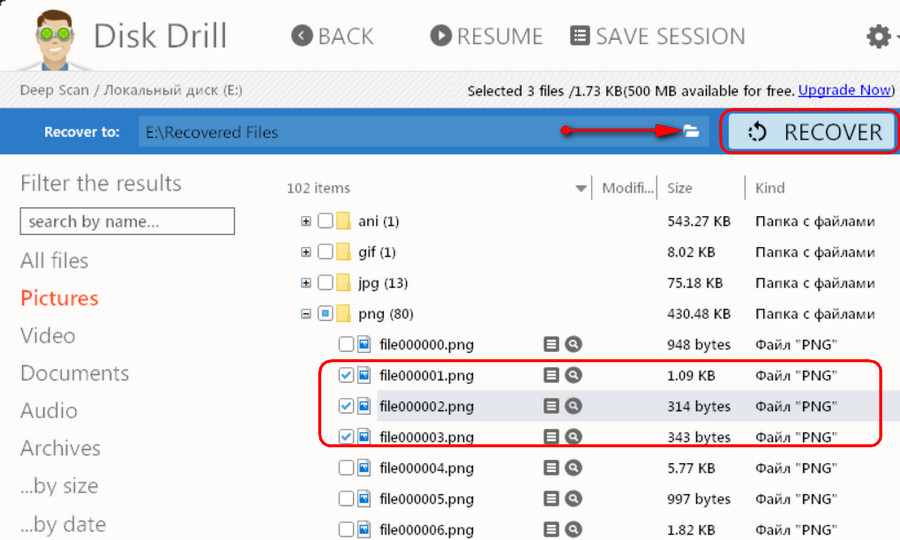
Task: Click the gif folder icon
Action: (343, 252)
